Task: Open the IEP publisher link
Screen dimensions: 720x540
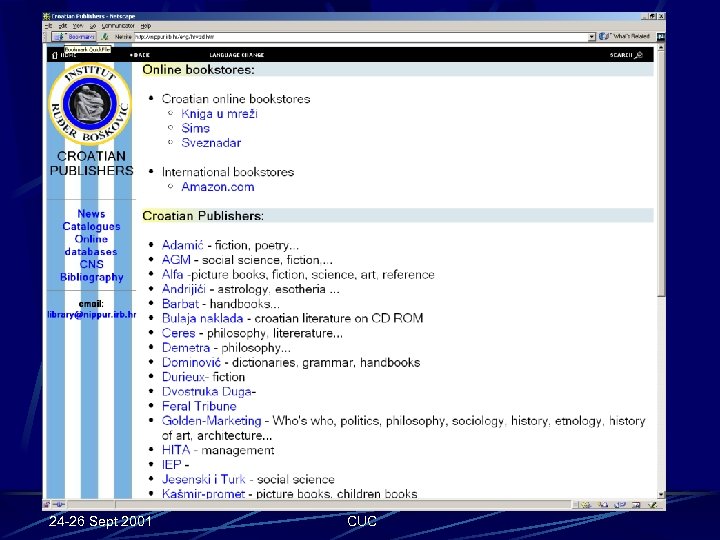Action: [x=172, y=465]
